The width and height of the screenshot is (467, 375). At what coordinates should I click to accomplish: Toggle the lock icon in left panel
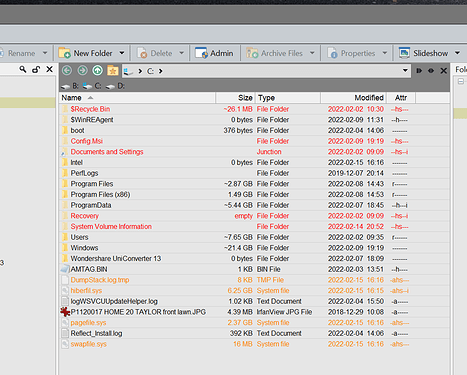(36, 69)
